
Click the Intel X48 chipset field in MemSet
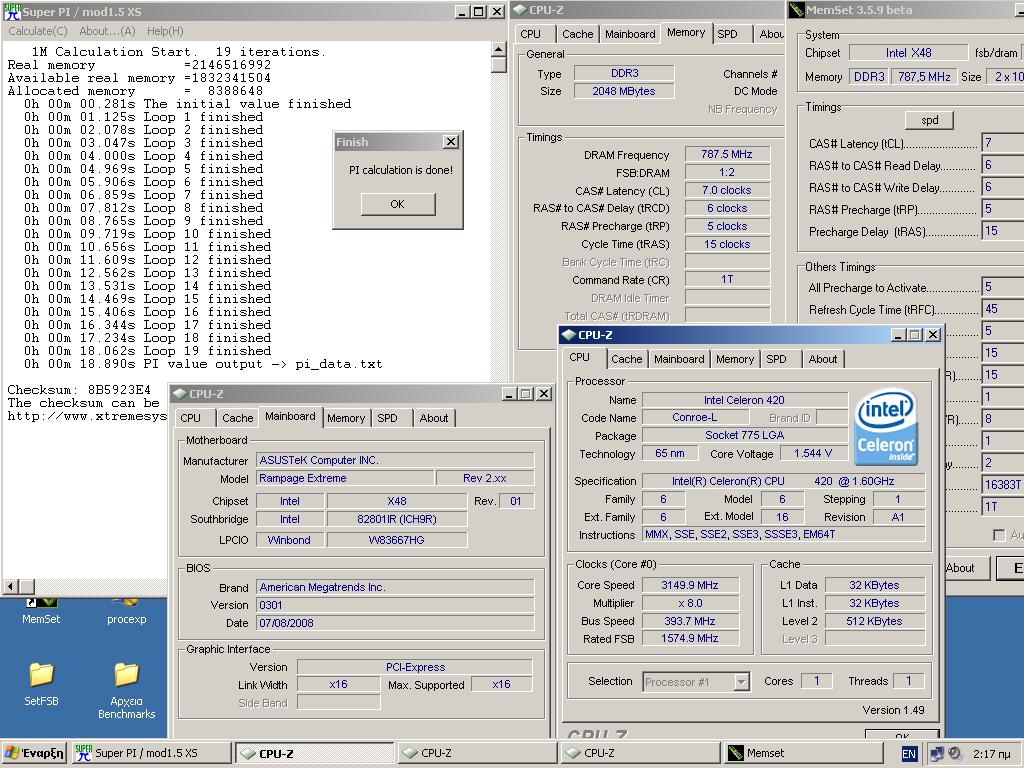908,53
